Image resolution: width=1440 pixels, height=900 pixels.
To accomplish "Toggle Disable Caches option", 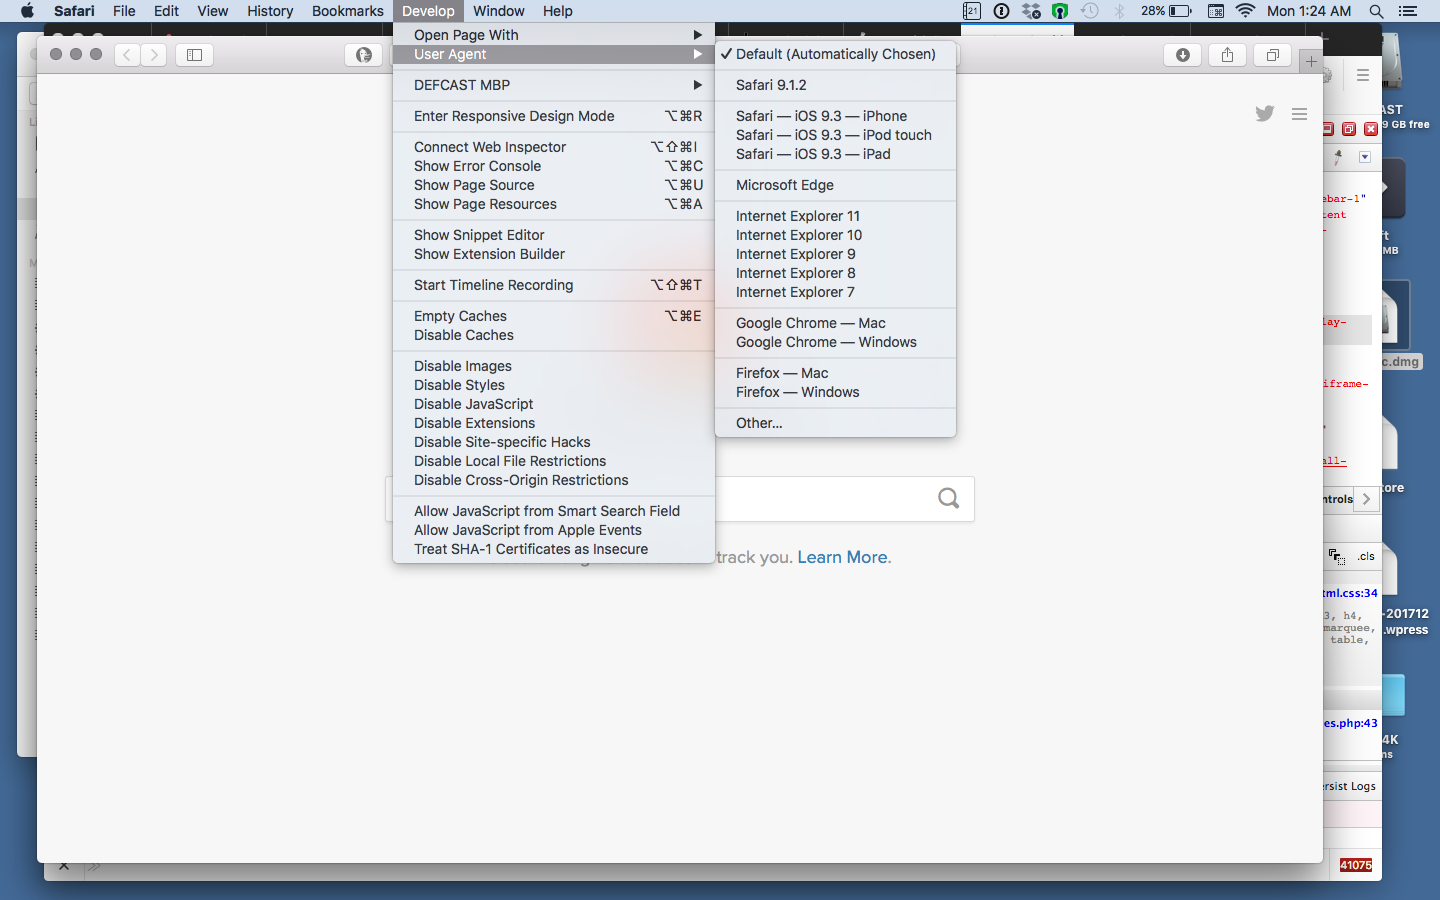I will (554, 335).
